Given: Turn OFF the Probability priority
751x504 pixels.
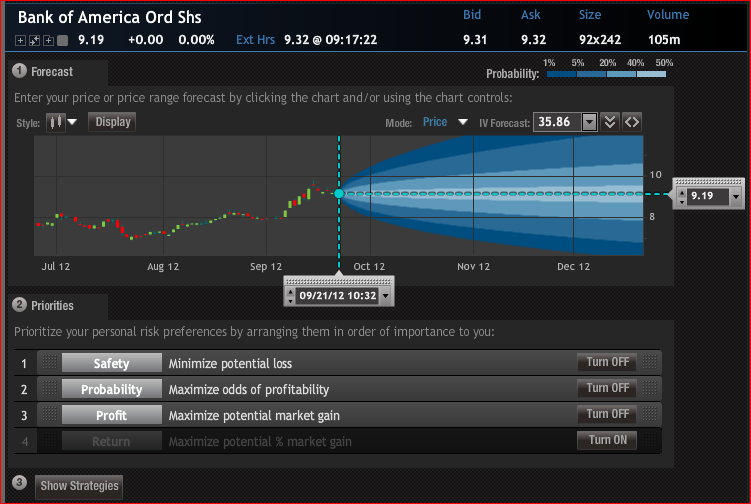Looking at the screenshot, I should (607, 388).
